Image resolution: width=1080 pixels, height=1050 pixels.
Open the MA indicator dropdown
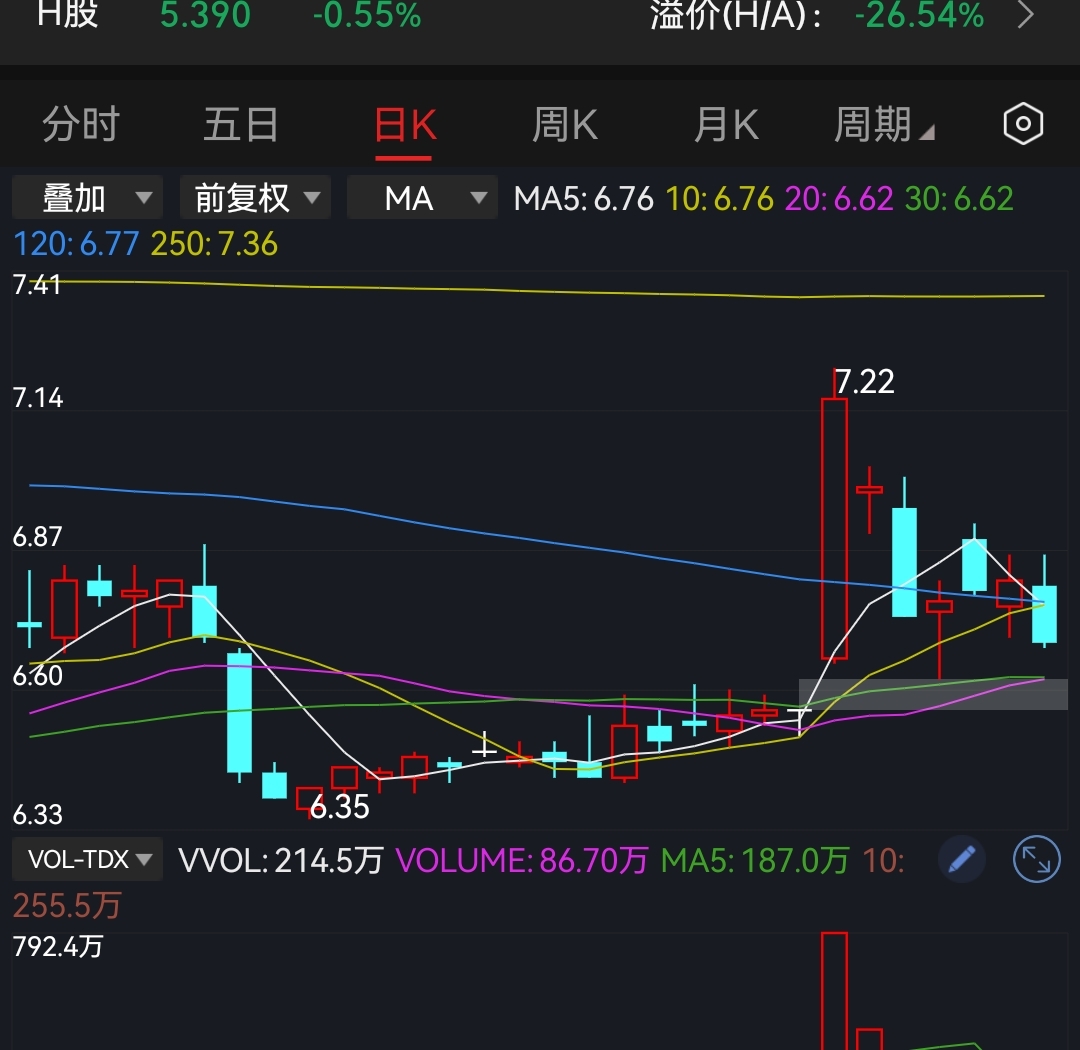coord(422,198)
